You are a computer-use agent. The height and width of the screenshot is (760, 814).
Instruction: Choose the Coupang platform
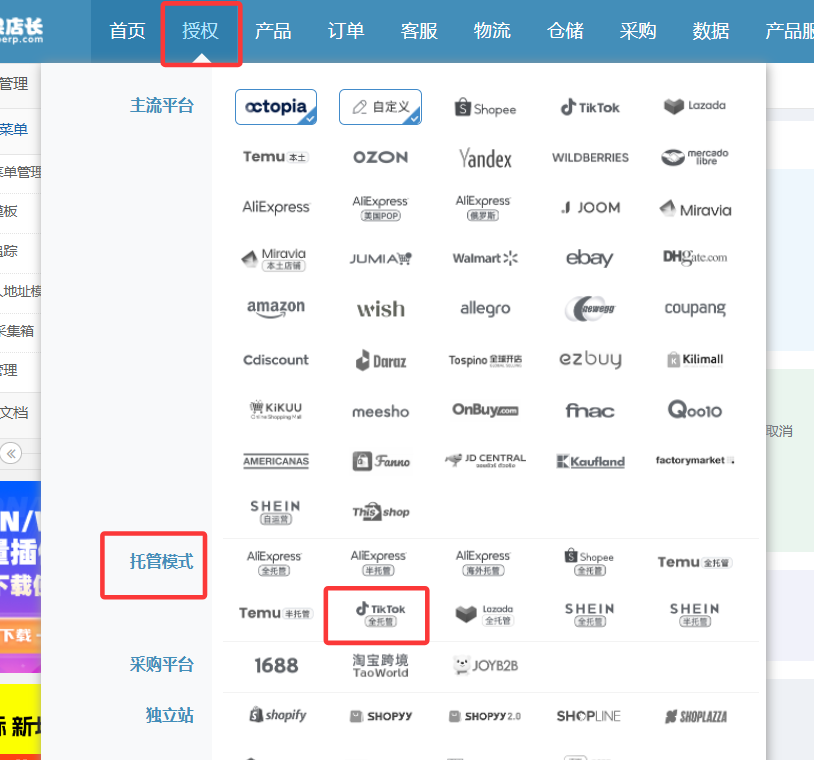click(x=695, y=308)
